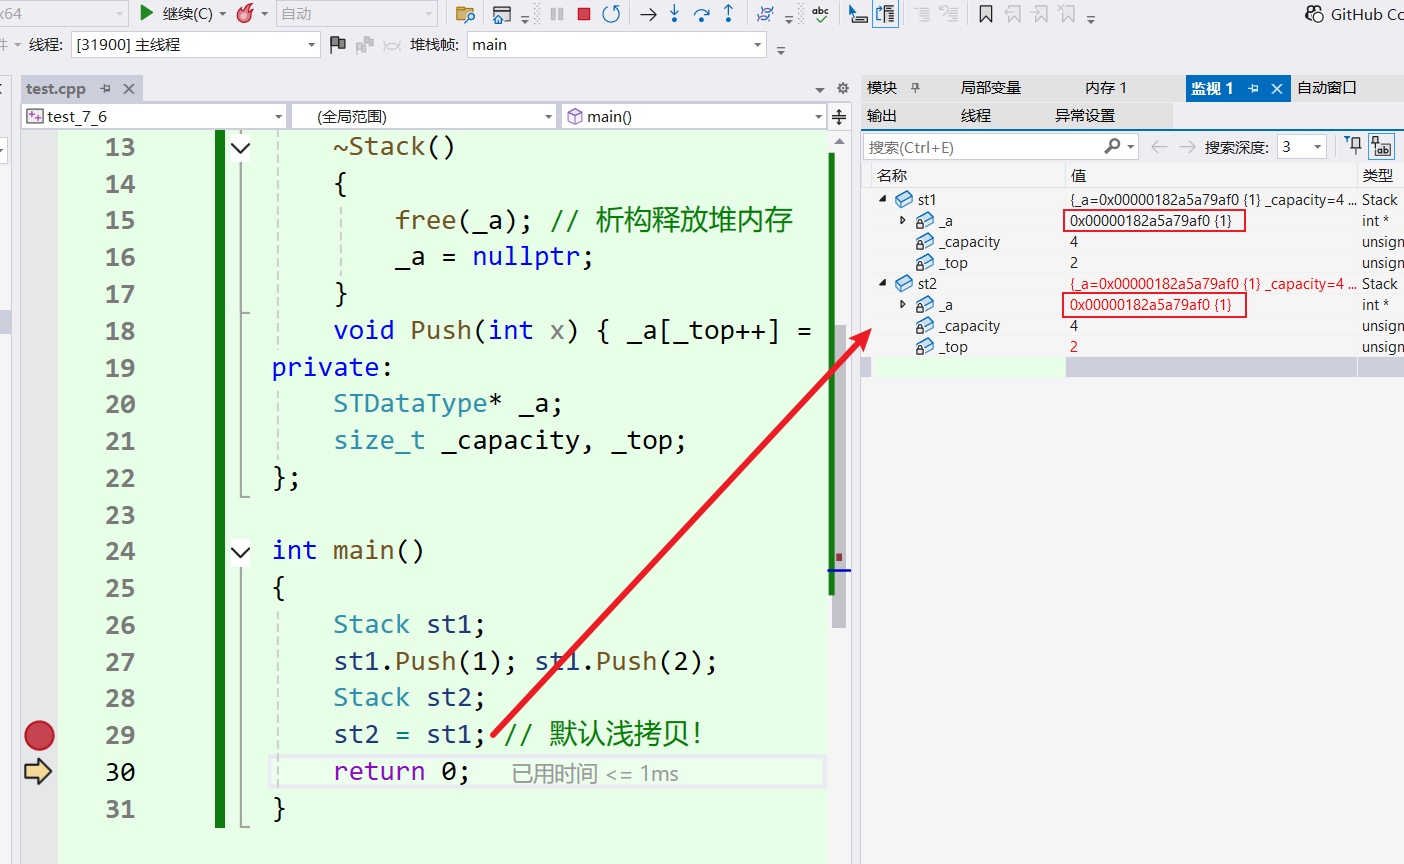Click the bookmark icon in the toolbar

[x=986, y=14]
